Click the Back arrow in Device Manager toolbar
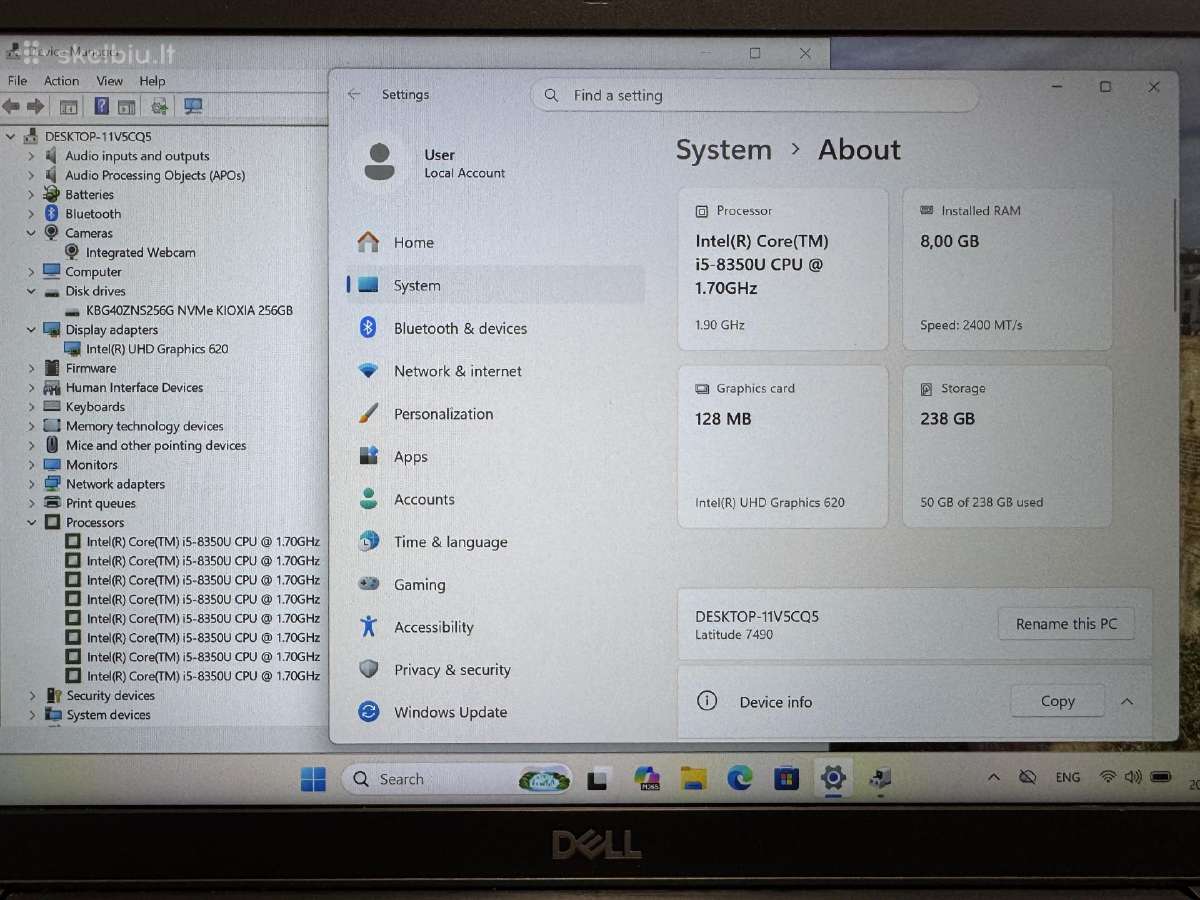 click(x=11, y=106)
